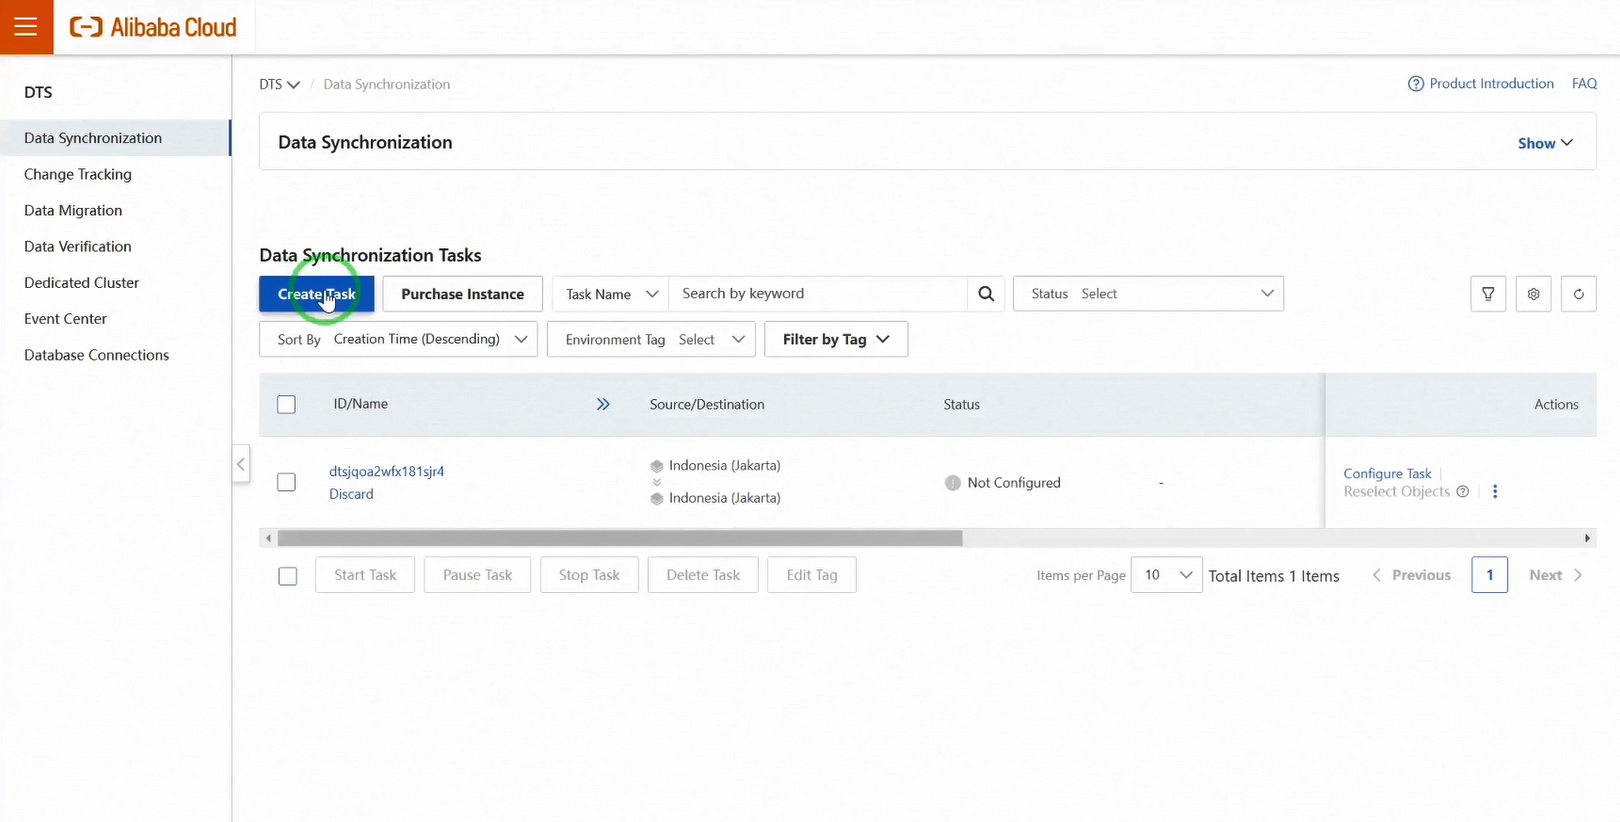Open the table settings gear icon

pos(1533,294)
